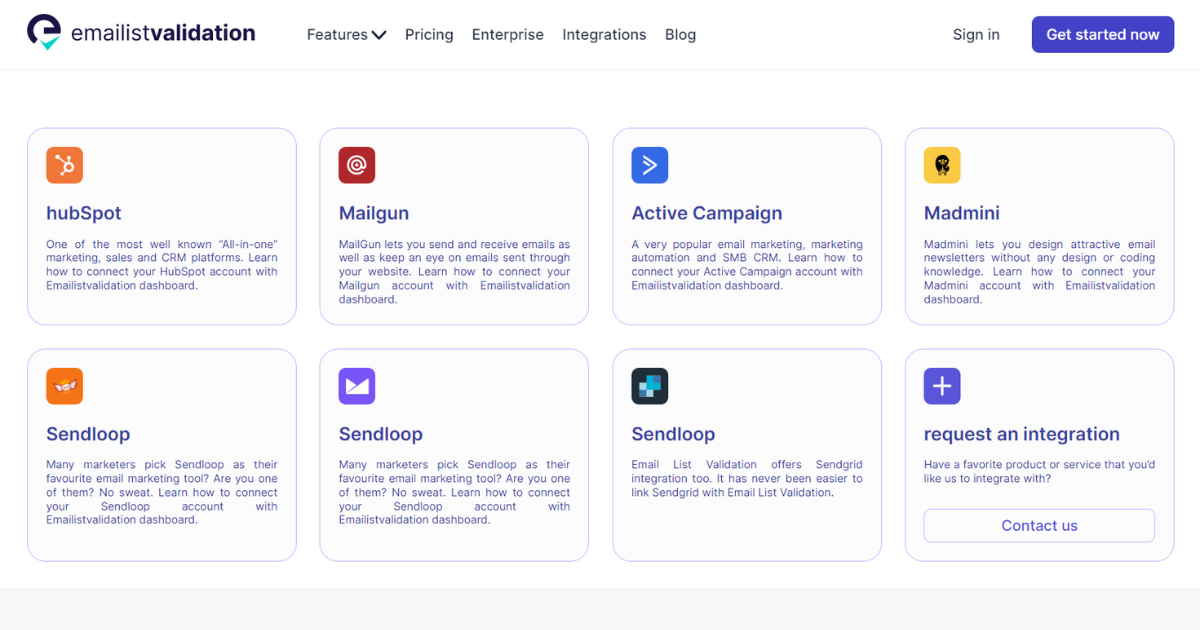Open the hubSpot card title

click(84, 213)
